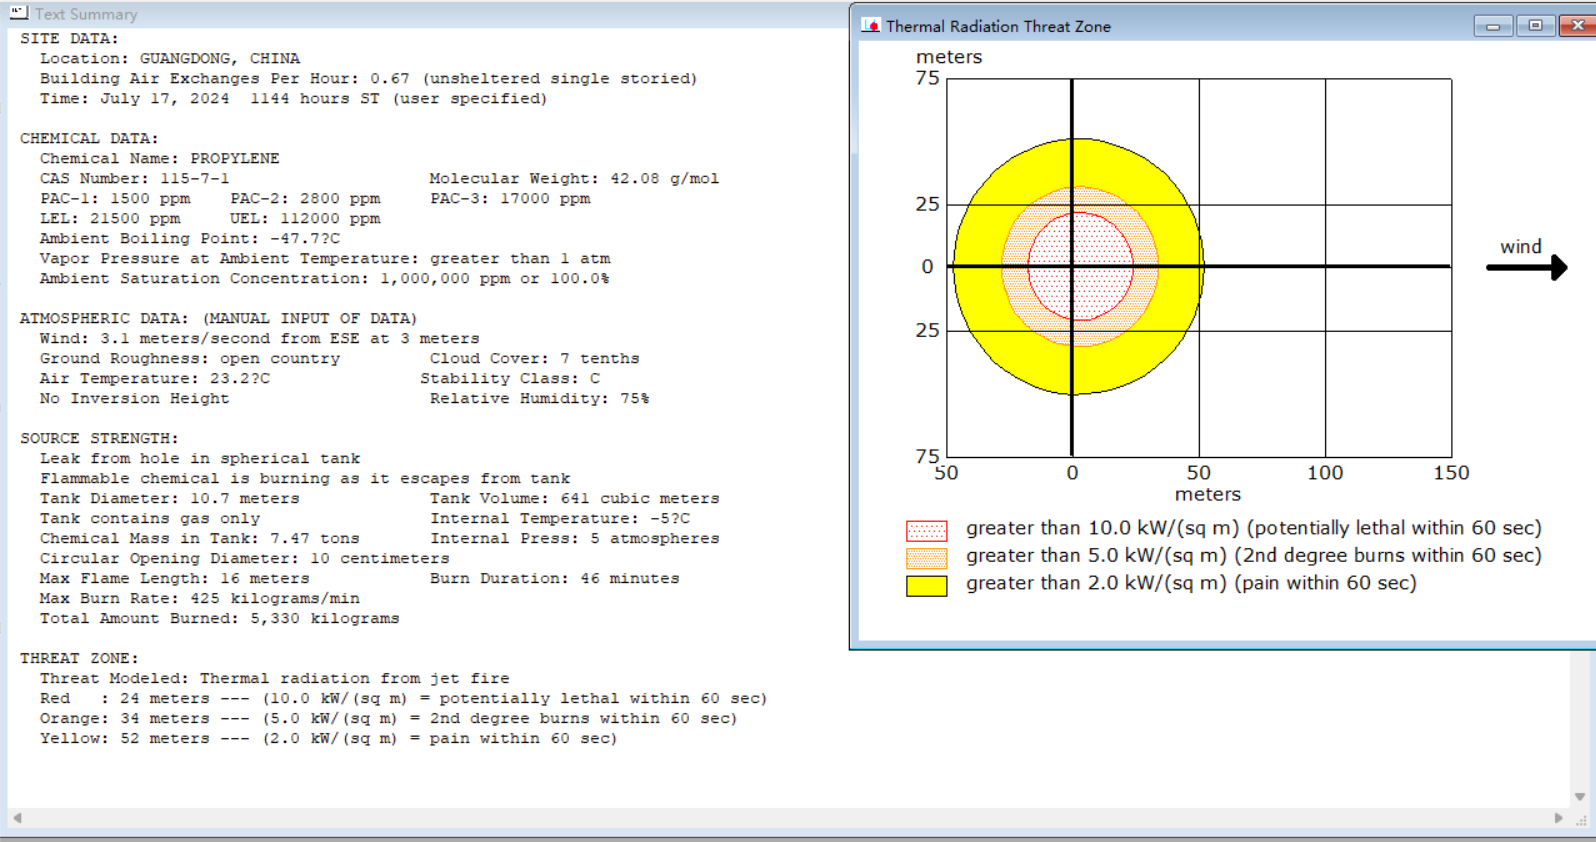1596x842 pixels.
Task: Click 'Stability Class: C' text
Action: (x=510, y=378)
